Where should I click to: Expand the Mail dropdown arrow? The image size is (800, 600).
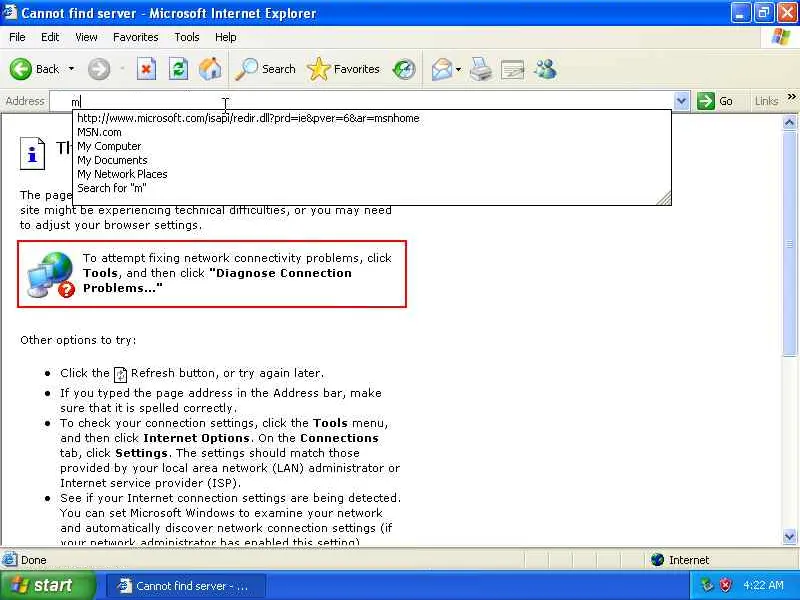458,69
